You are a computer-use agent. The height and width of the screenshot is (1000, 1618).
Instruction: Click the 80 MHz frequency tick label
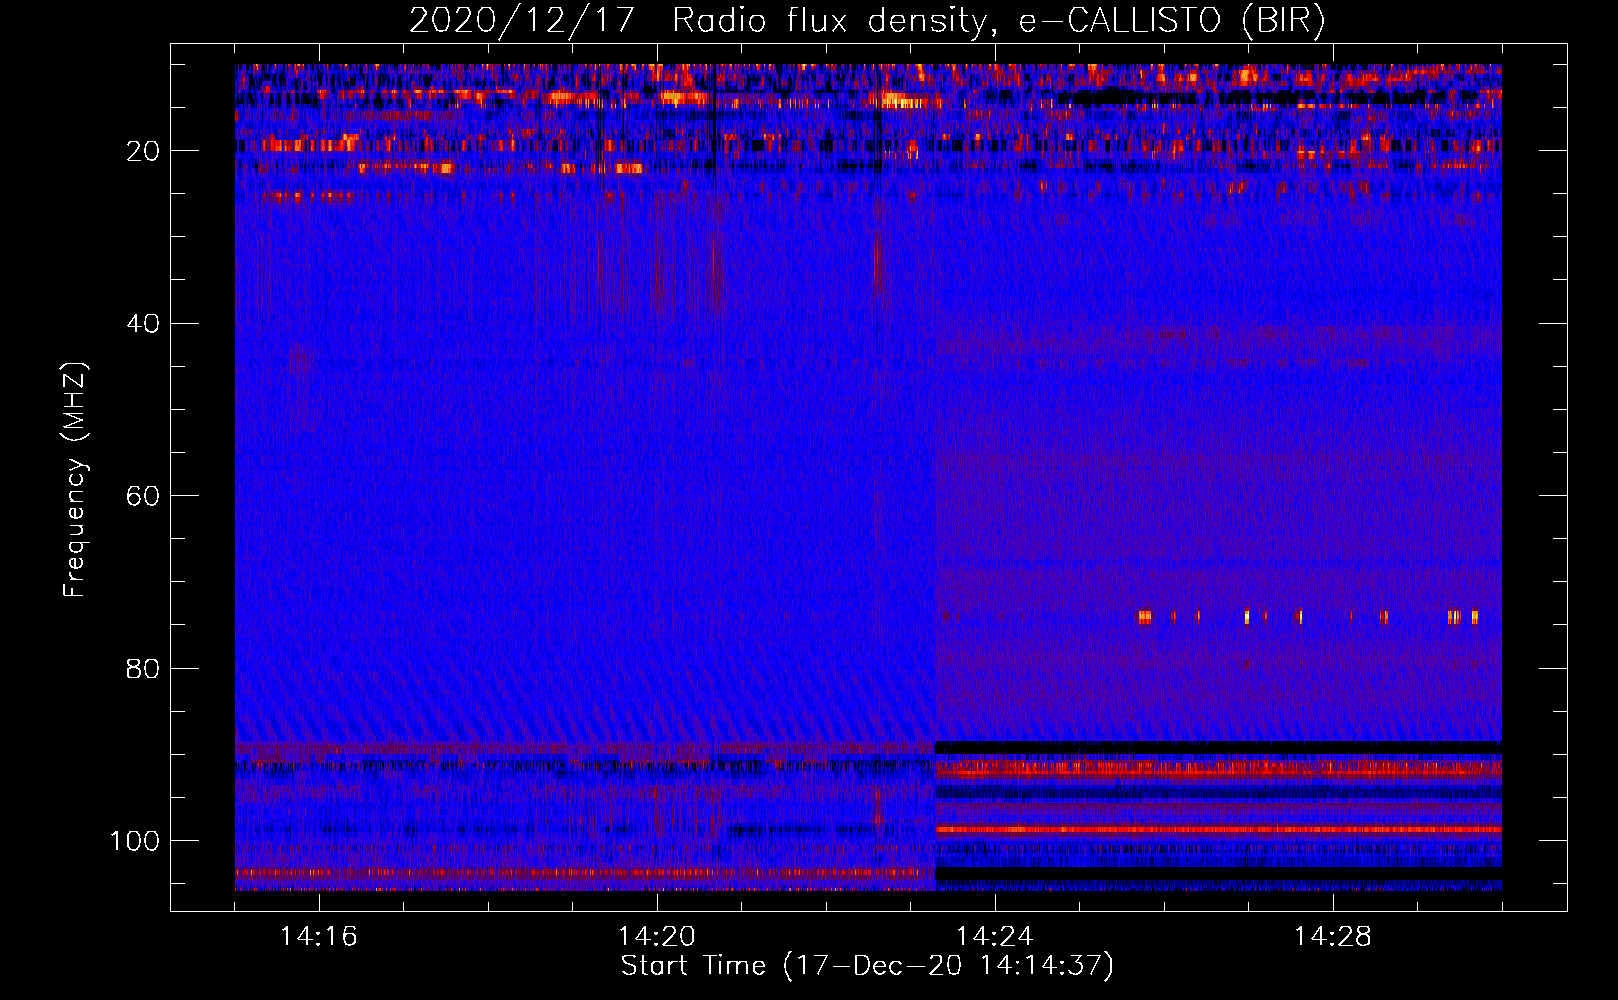point(143,668)
